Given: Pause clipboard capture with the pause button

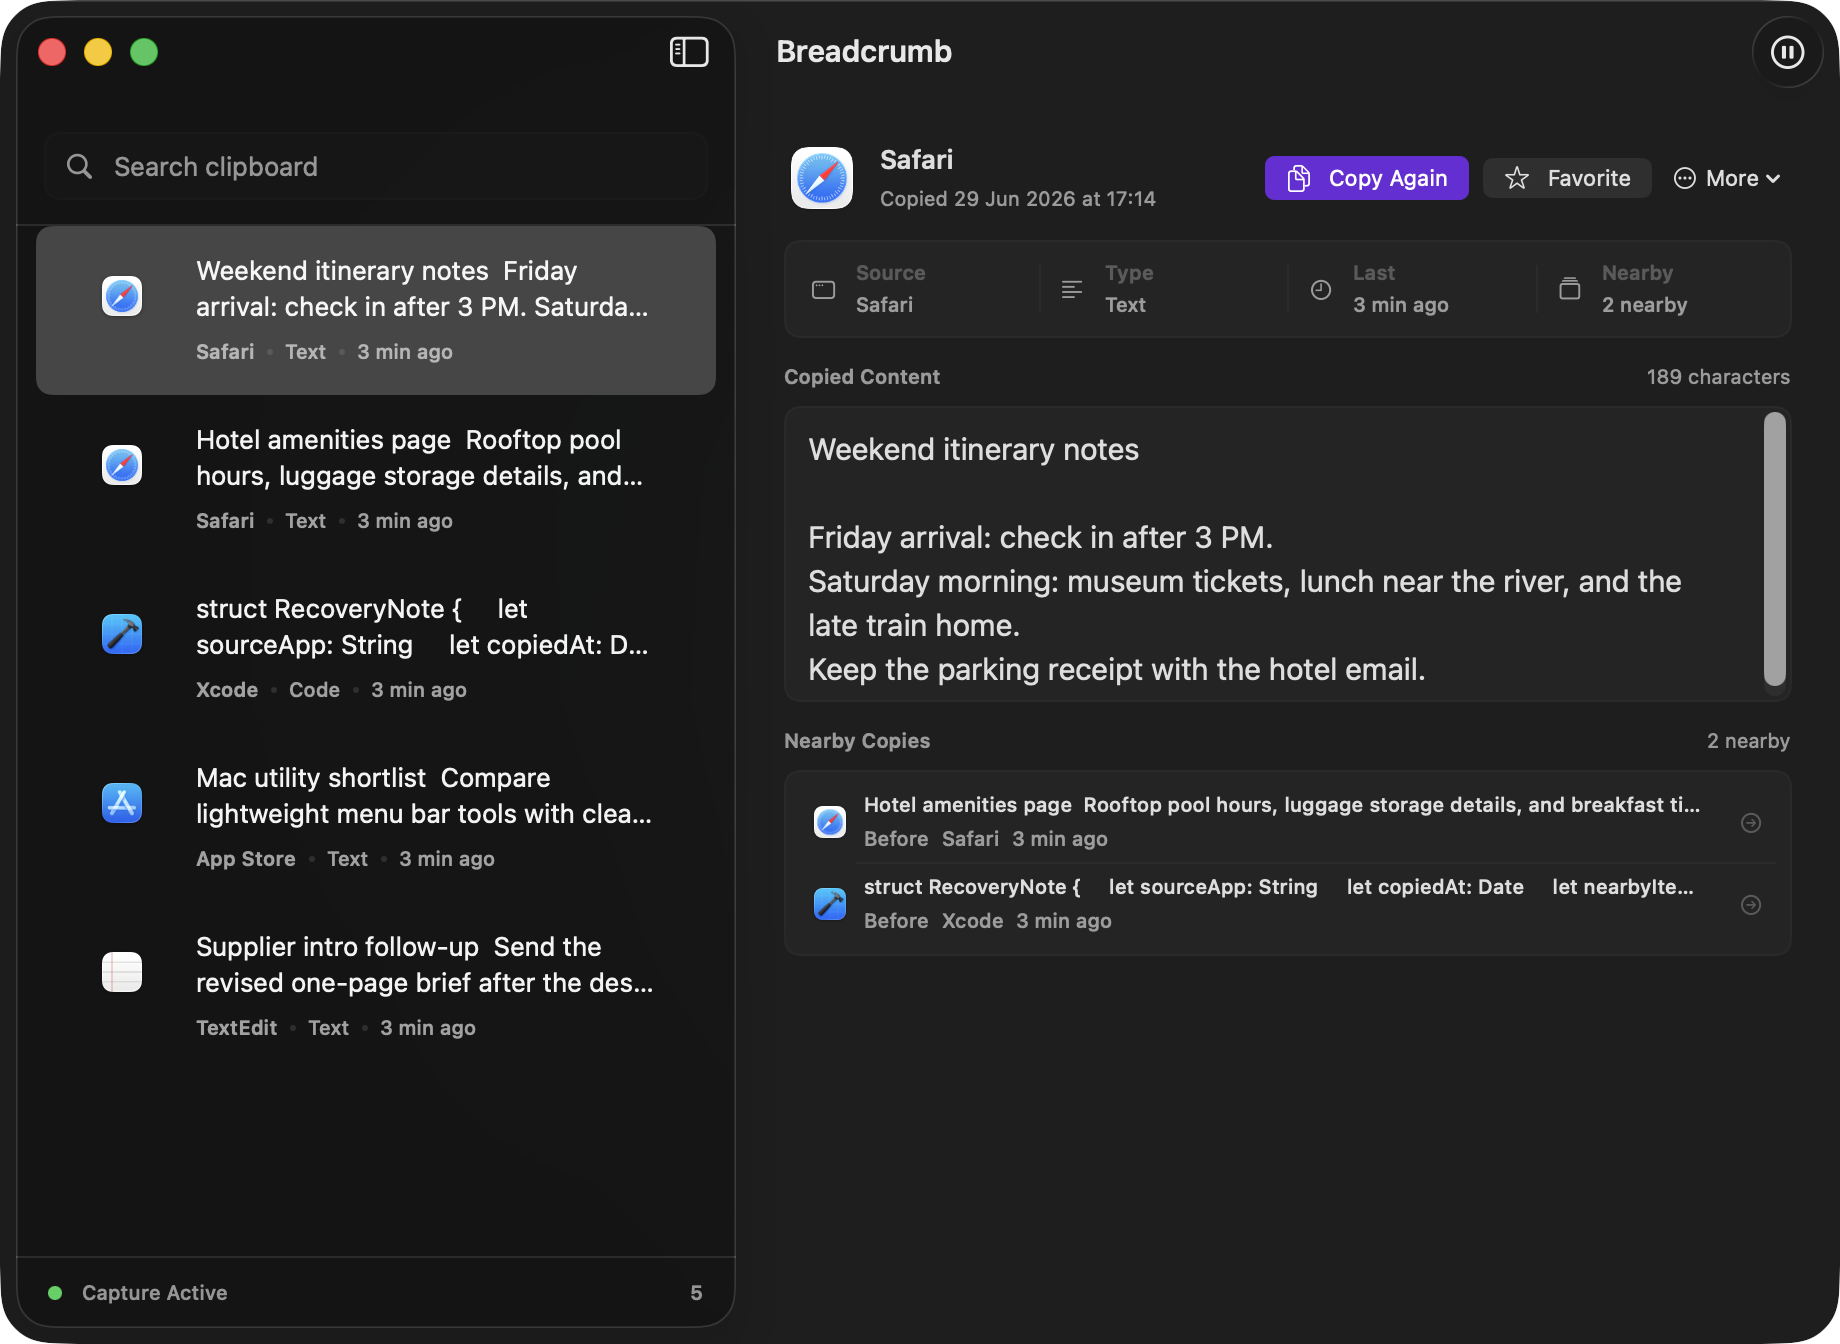Looking at the screenshot, I should [1787, 52].
